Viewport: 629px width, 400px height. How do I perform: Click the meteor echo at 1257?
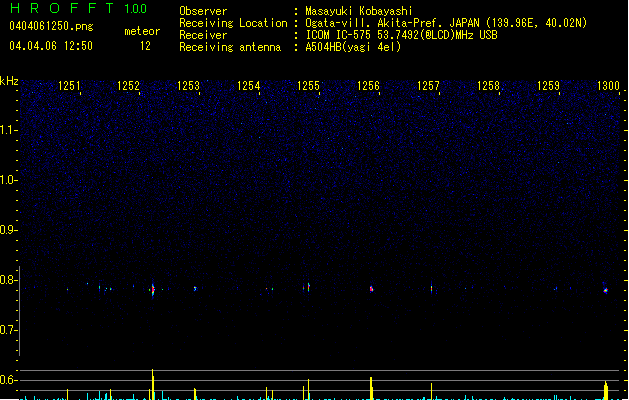coord(432,288)
